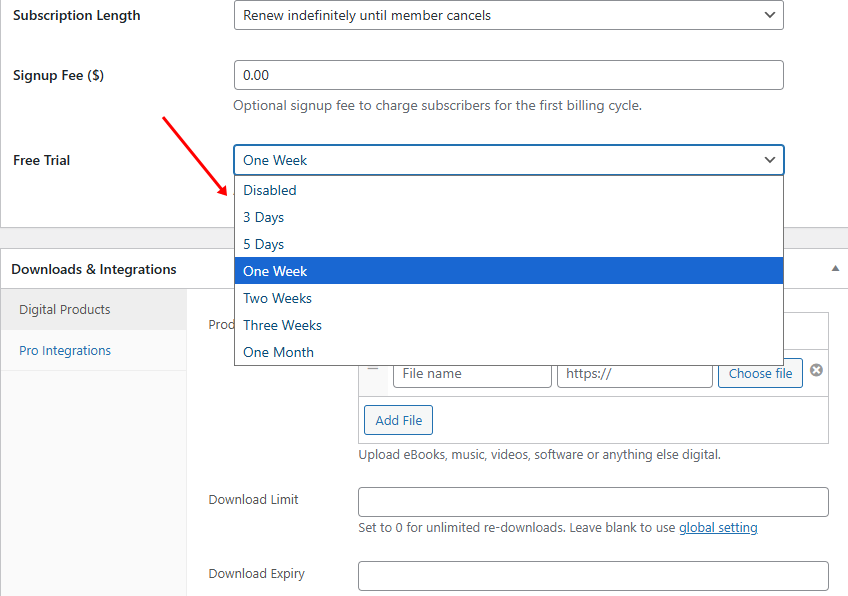Viewport: 848px width, 596px height.
Task: Click the Download Limit input field
Action: [x=593, y=502]
